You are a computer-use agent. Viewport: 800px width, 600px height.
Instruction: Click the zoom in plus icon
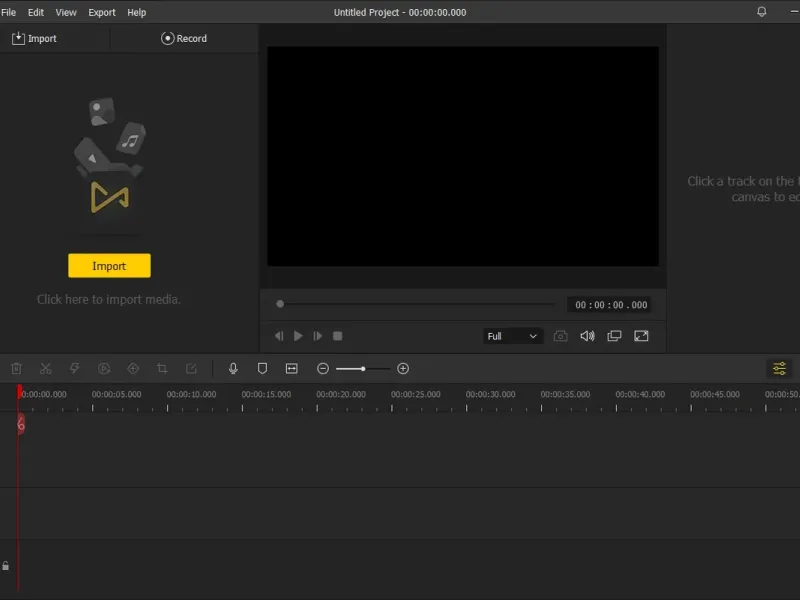coord(403,369)
